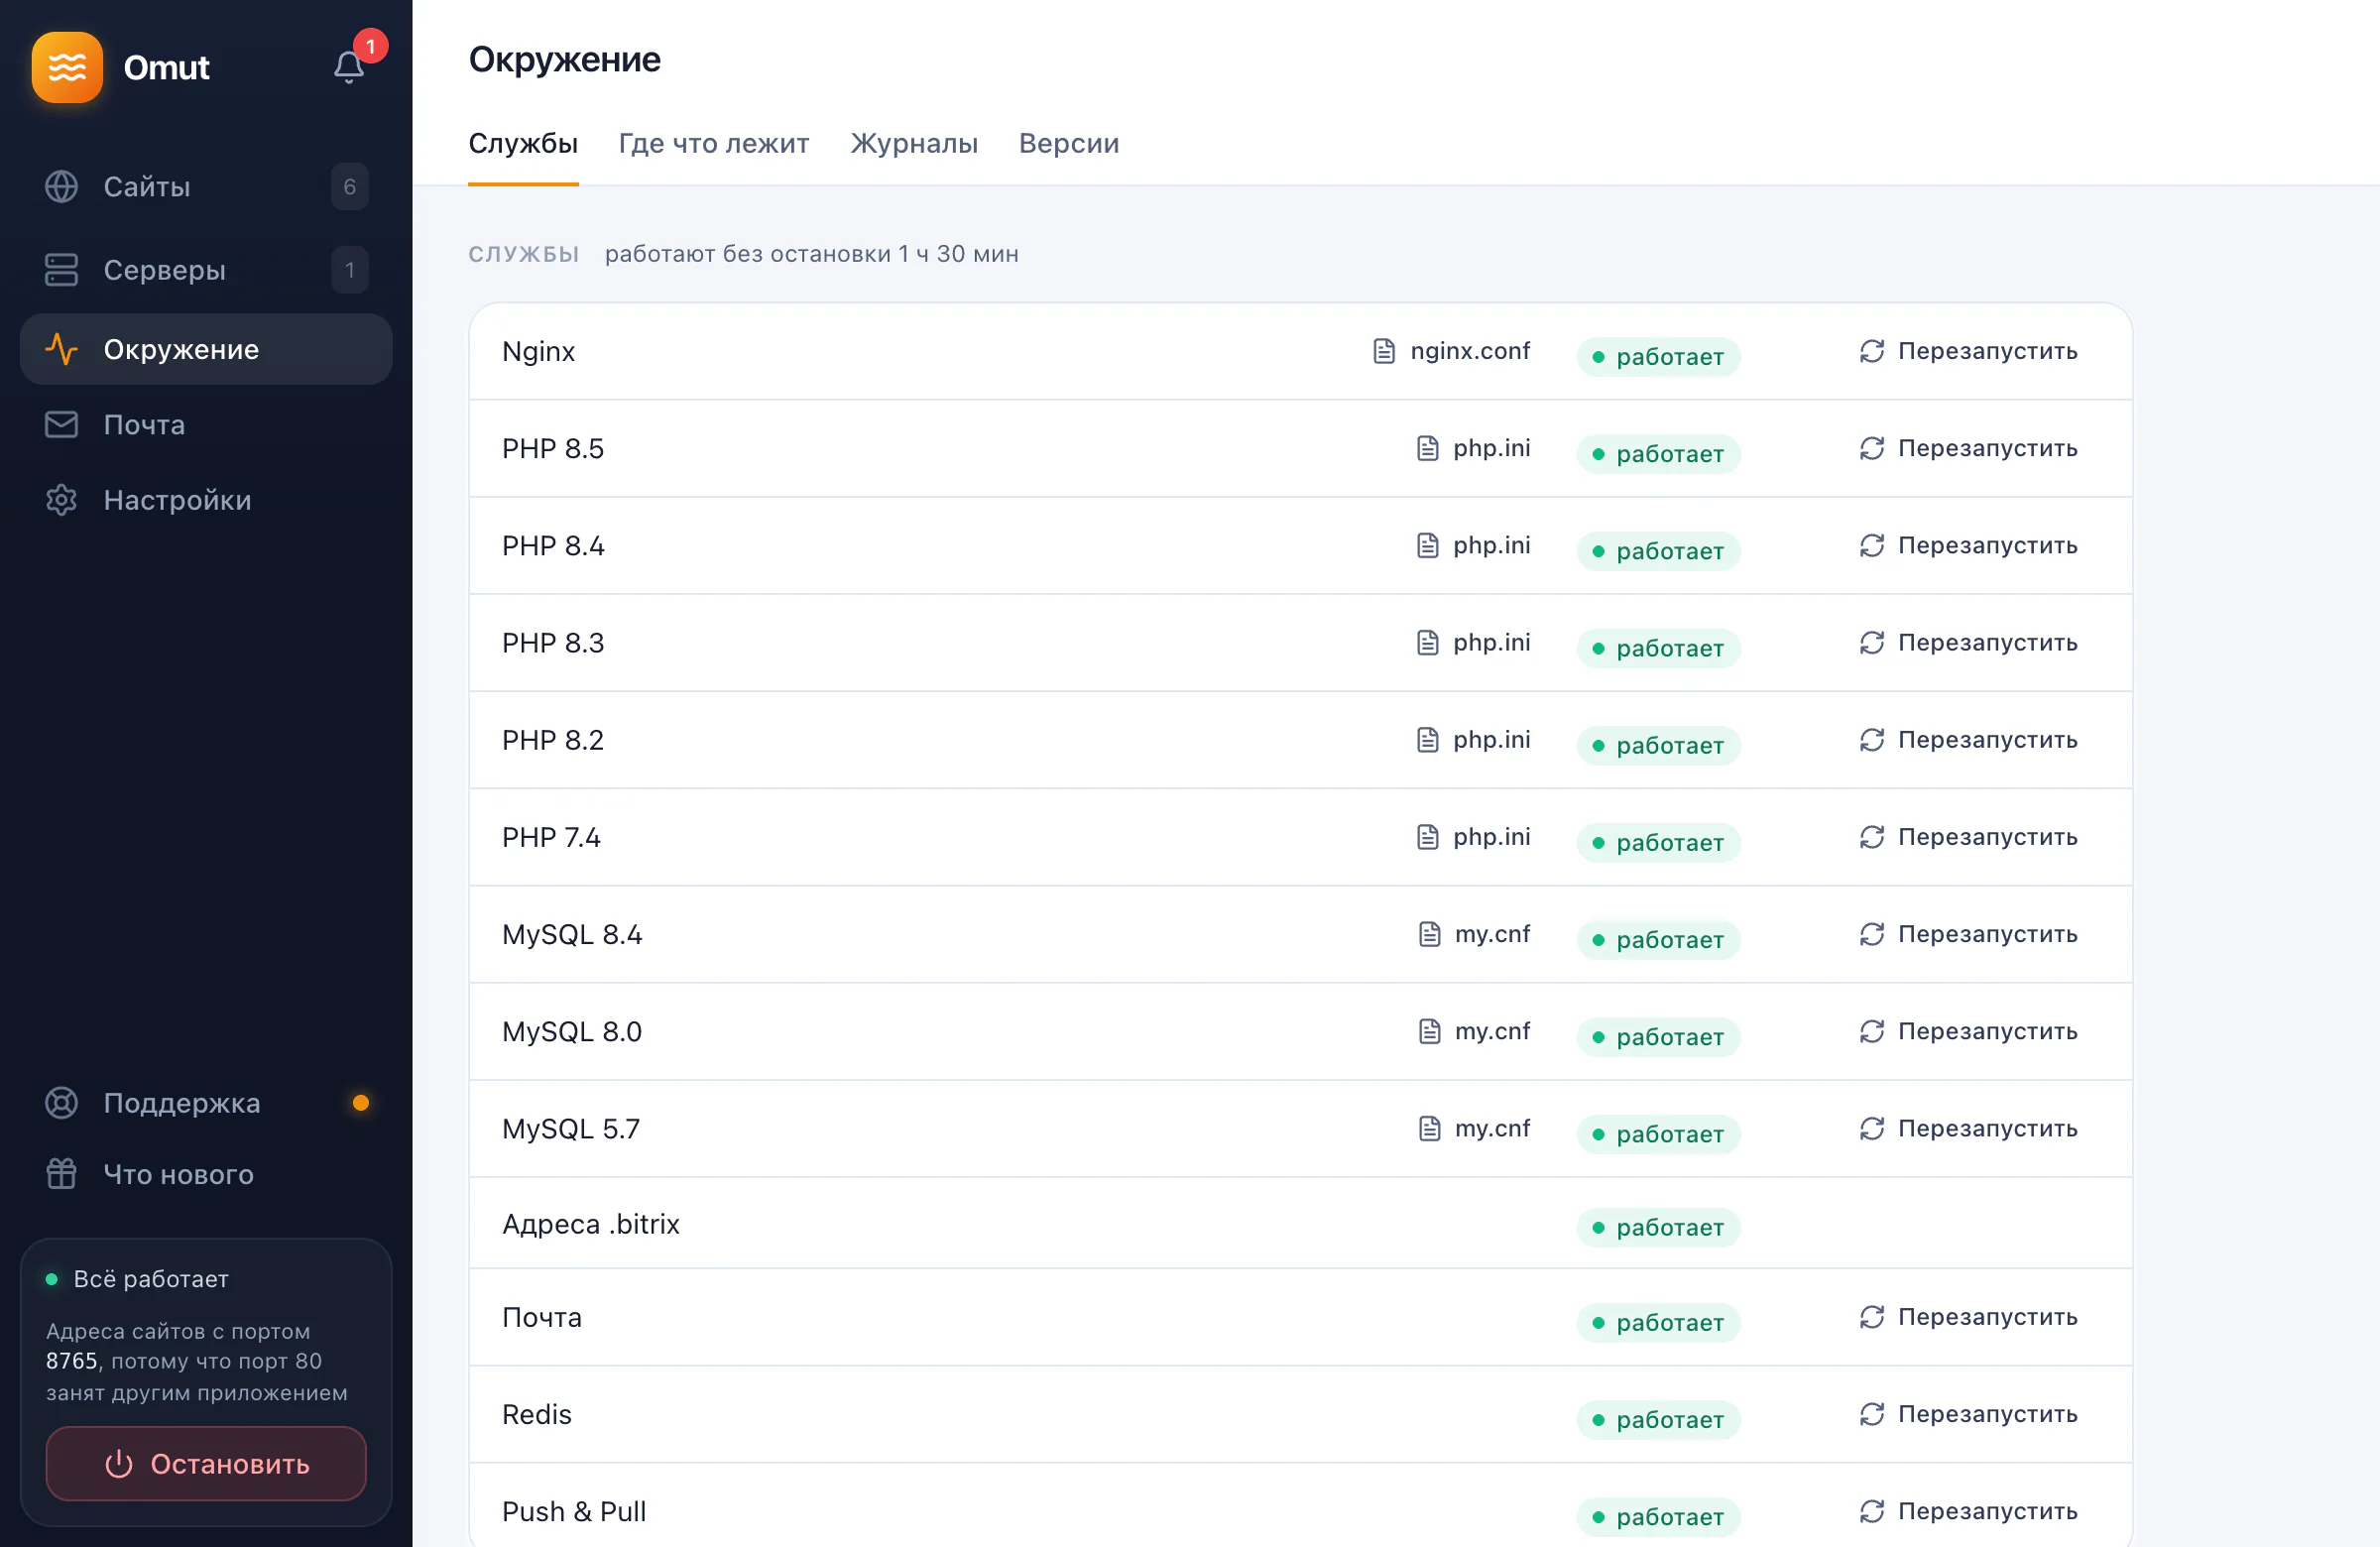2380x1547 pixels.
Task: Open php.ini for PHP 8.5
Action: click(x=1473, y=448)
